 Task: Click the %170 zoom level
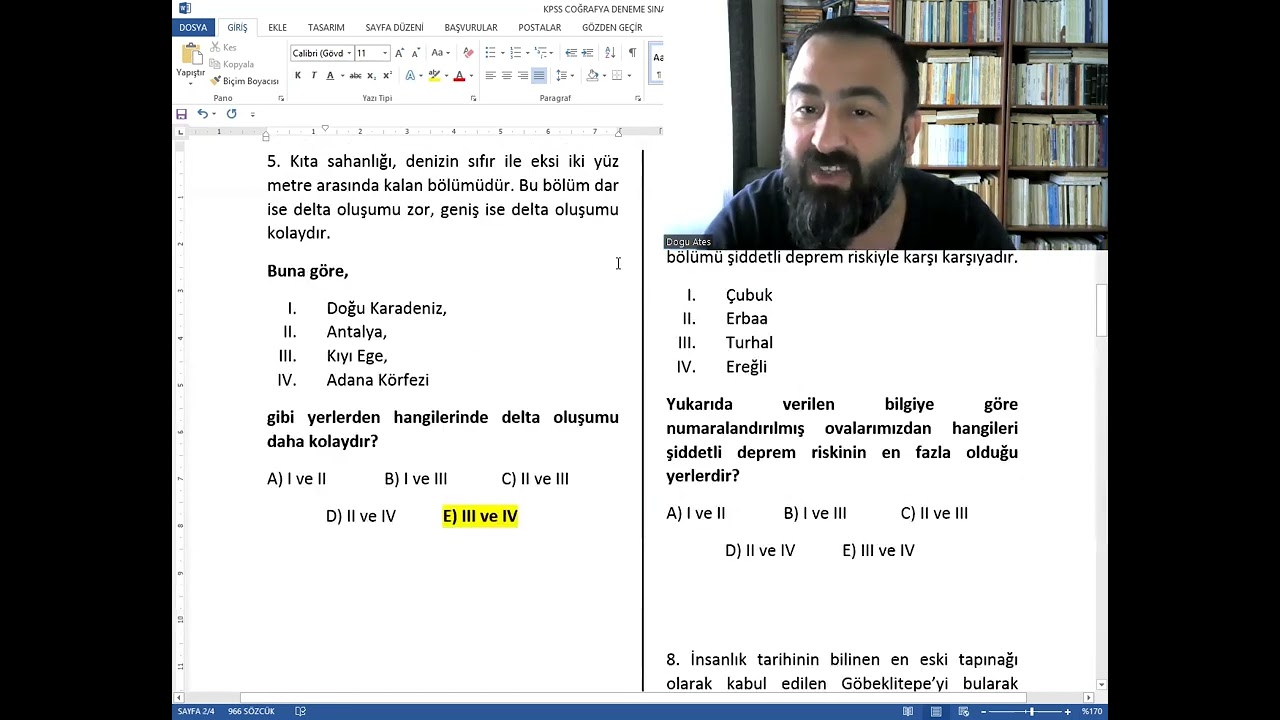pos(1091,711)
